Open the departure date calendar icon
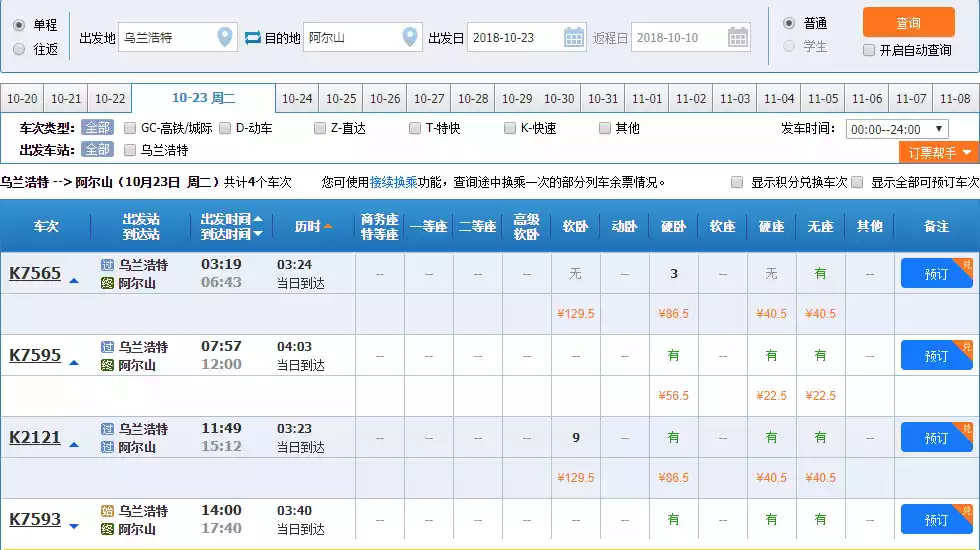 coord(574,38)
